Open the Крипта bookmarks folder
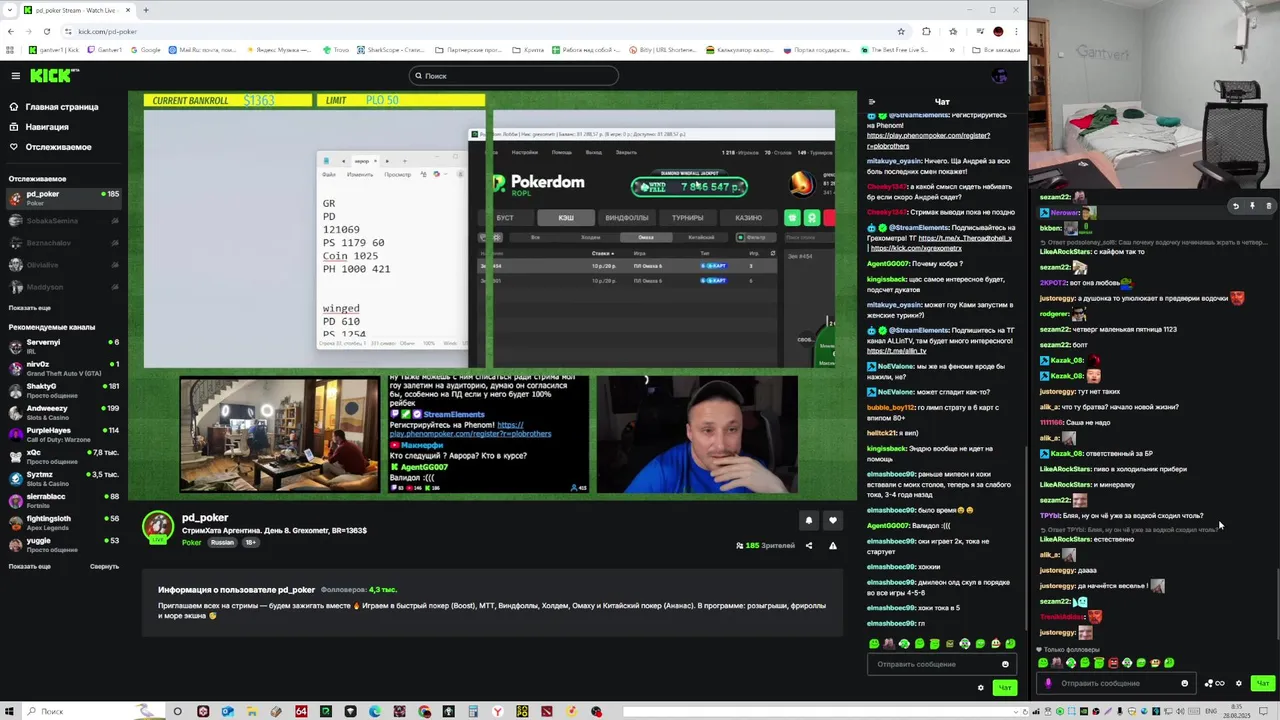The image size is (1280, 720). [x=527, y=50]
